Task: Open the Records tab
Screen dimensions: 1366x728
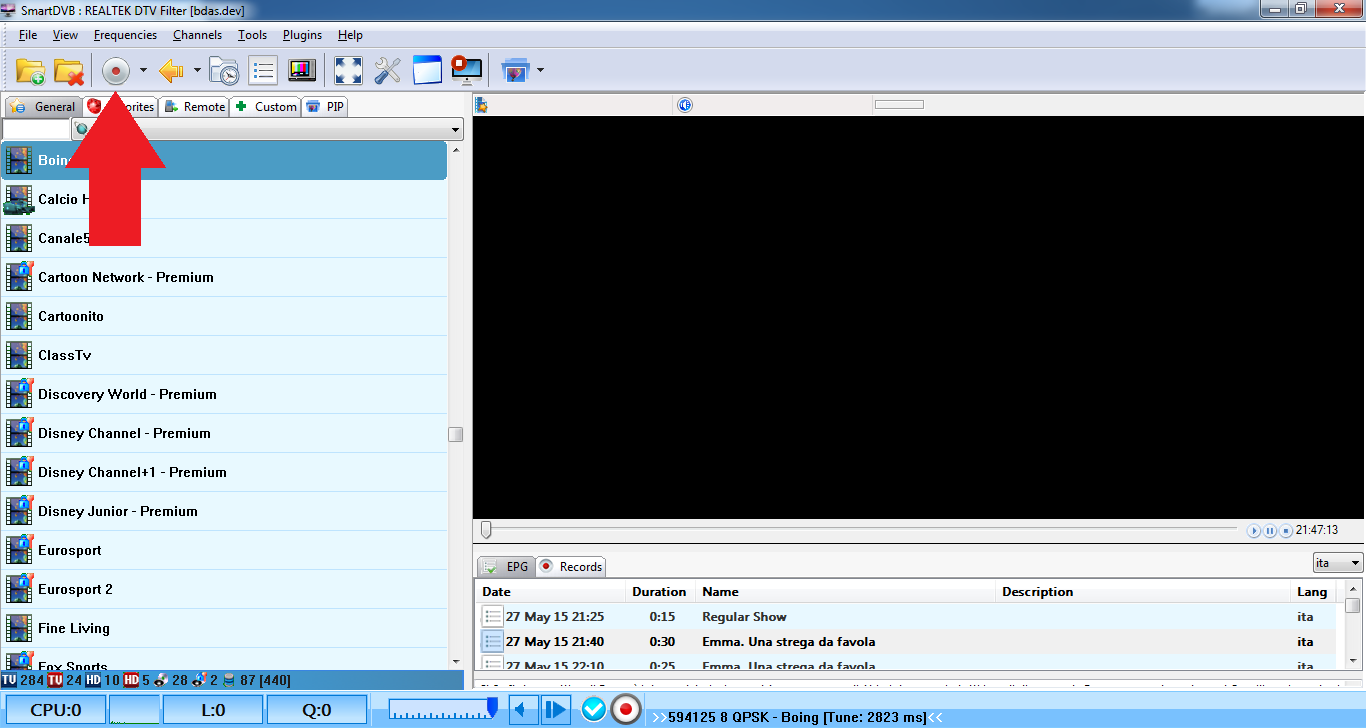Action: click(x=570, y=566)
